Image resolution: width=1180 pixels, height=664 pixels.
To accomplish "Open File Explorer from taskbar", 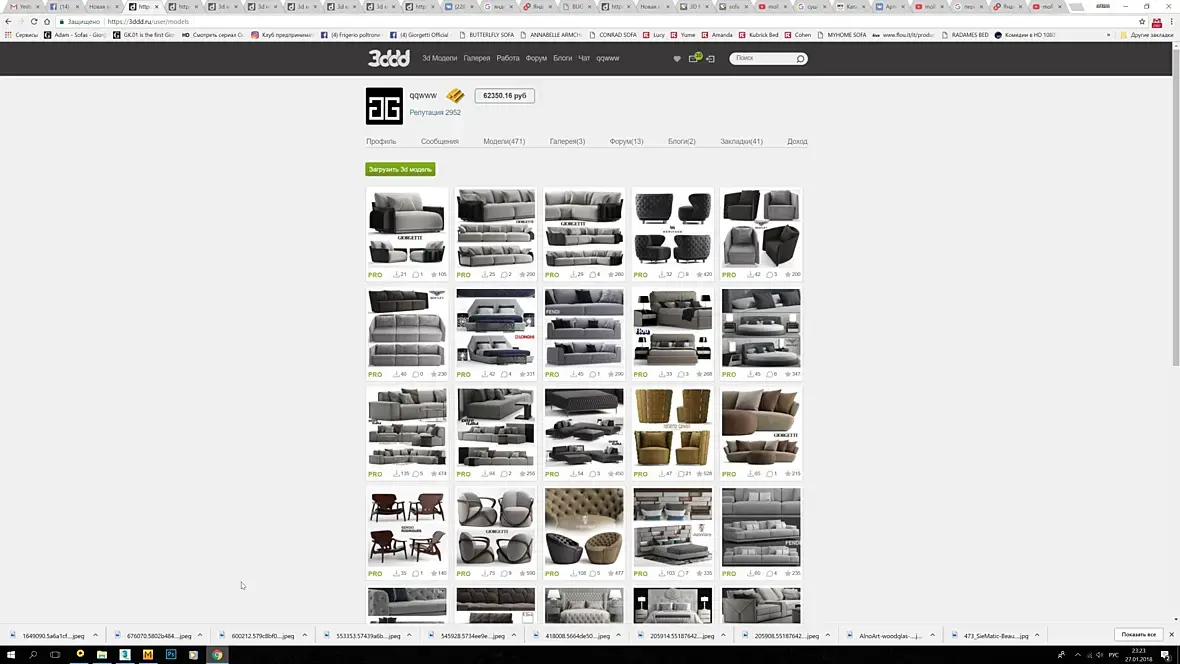I will click(x=102, y=655).
